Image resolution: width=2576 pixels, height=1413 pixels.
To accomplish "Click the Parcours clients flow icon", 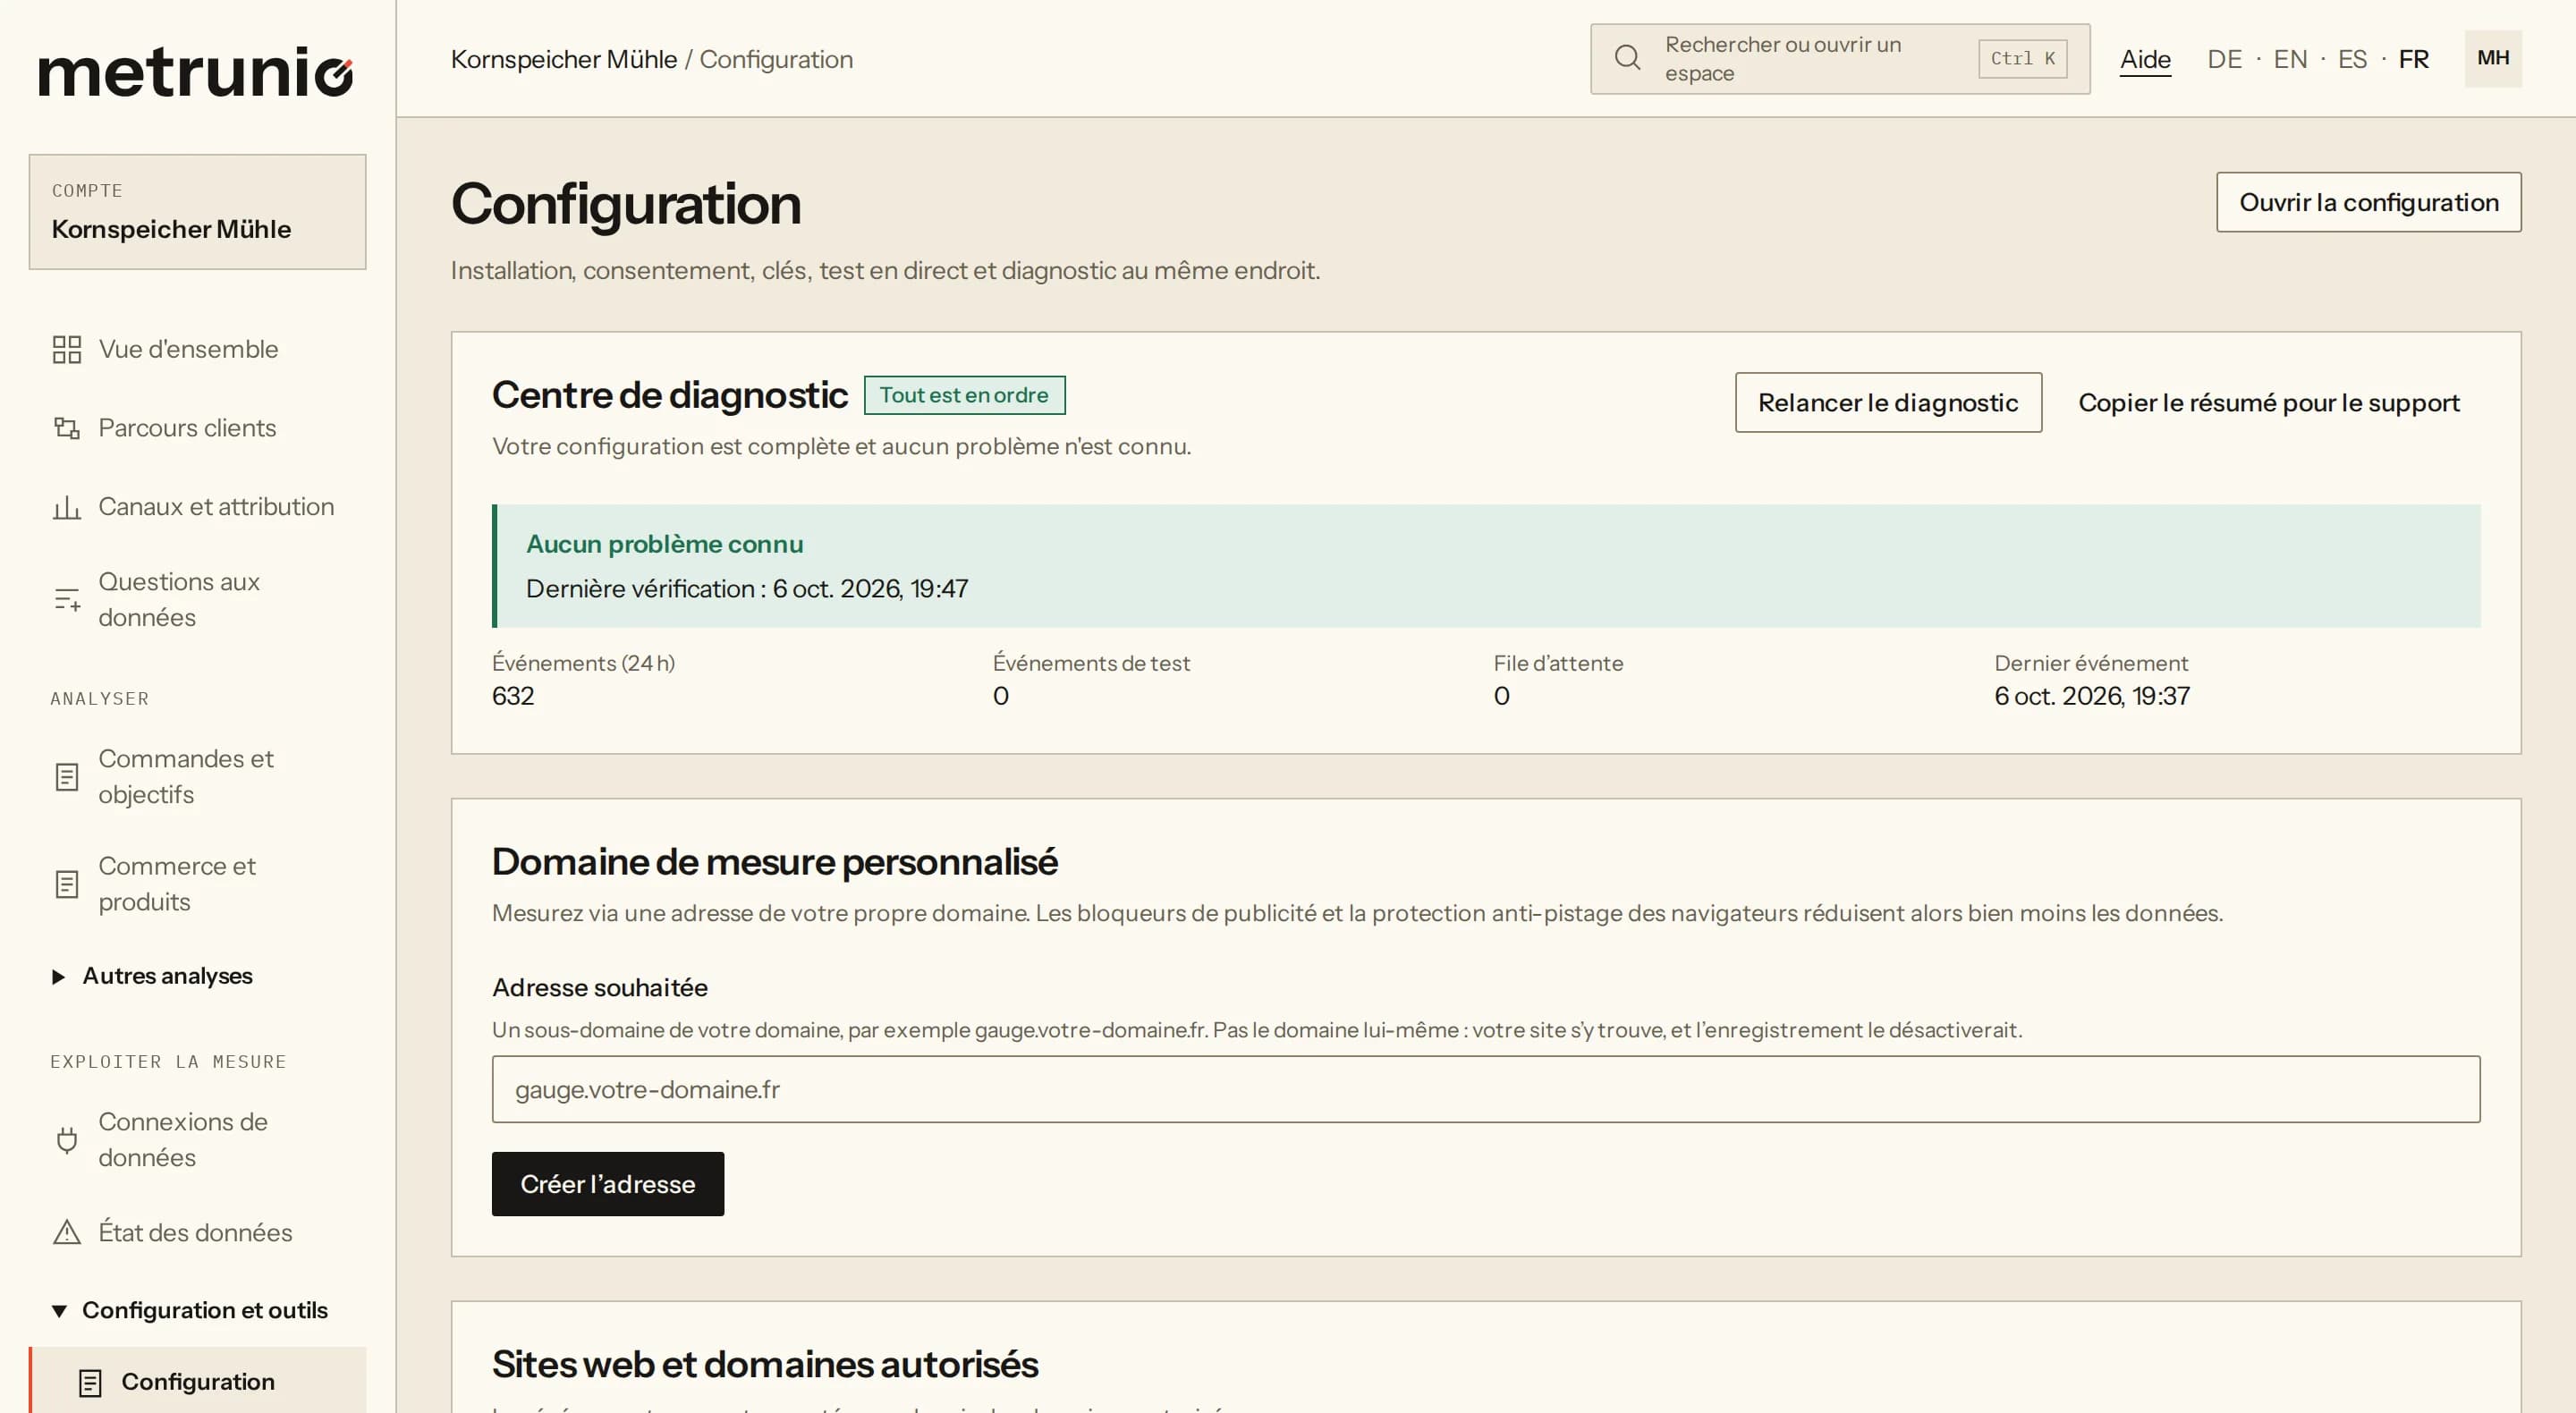I will [67, 428].
